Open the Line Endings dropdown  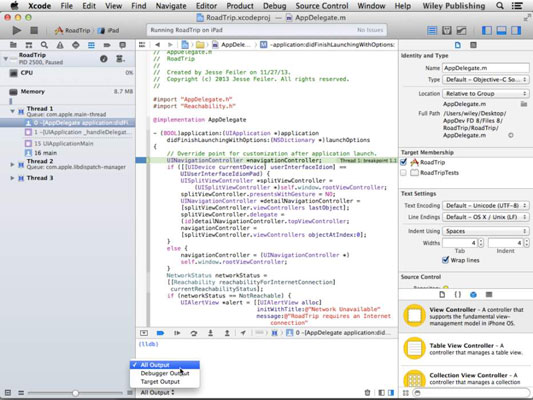point(485,217)
